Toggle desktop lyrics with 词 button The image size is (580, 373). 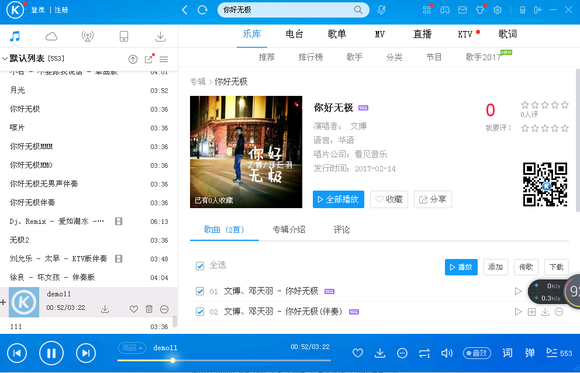click(508, 353)
